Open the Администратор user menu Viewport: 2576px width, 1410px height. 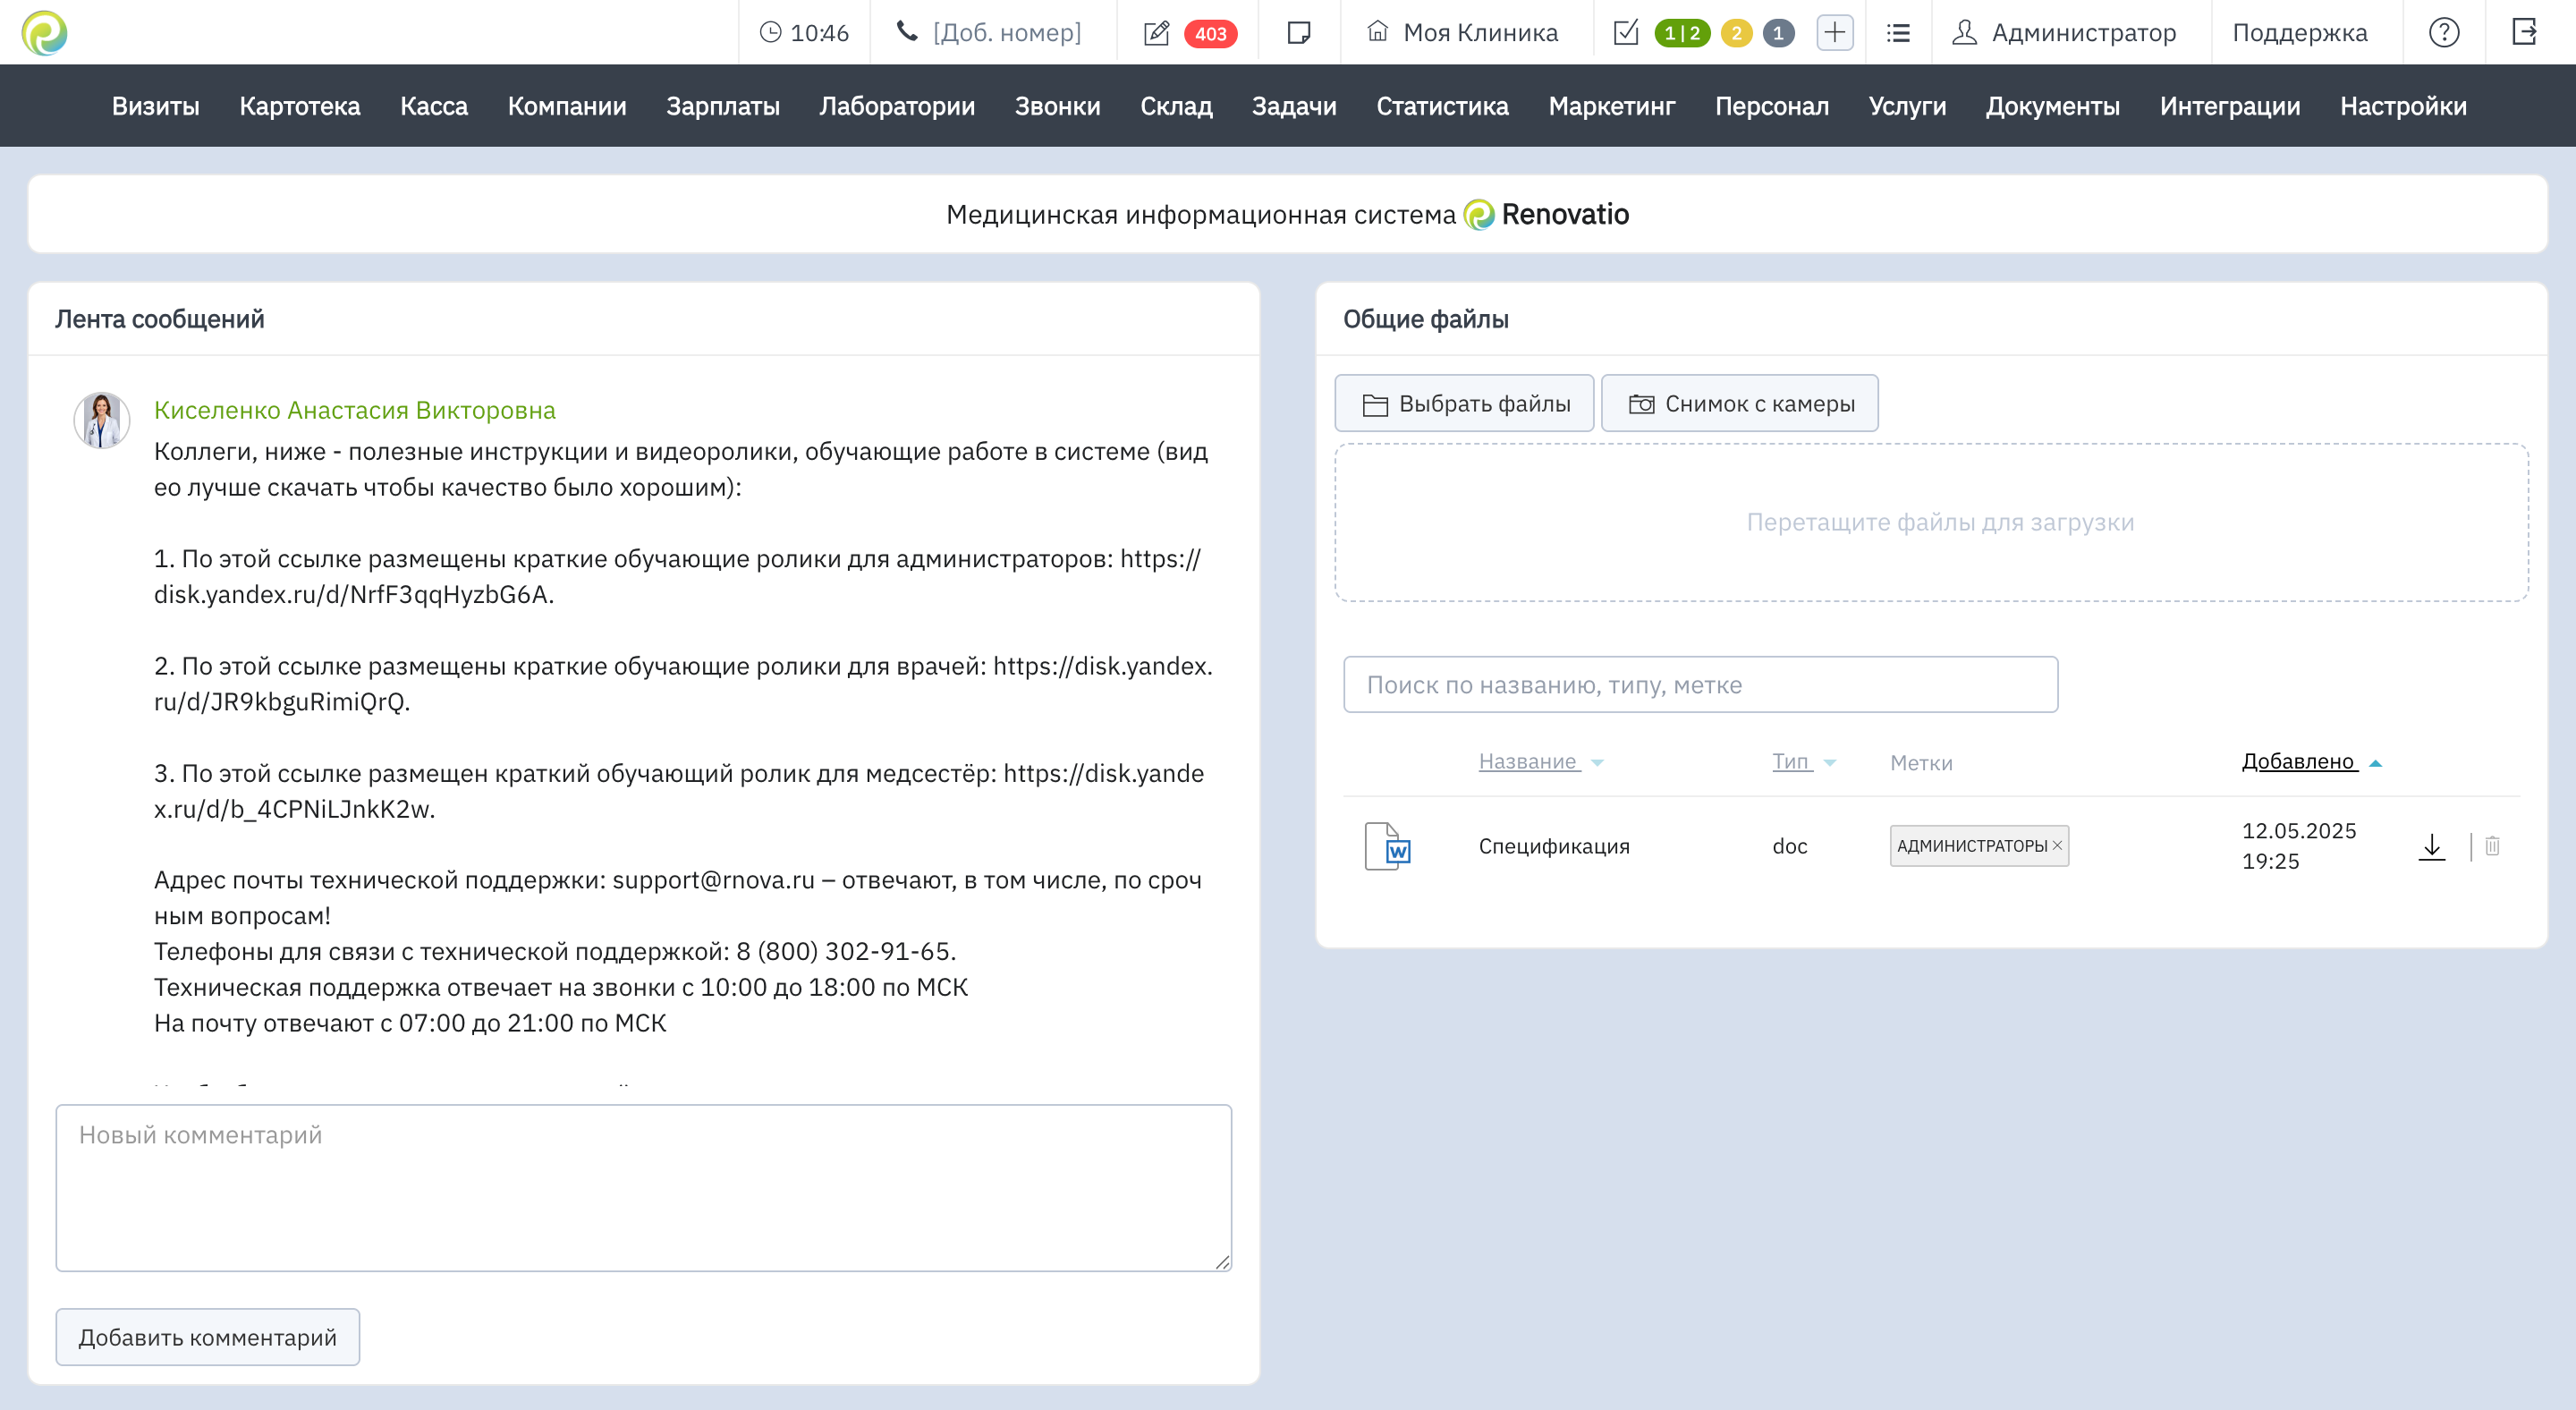click(x=2084, y=33)
